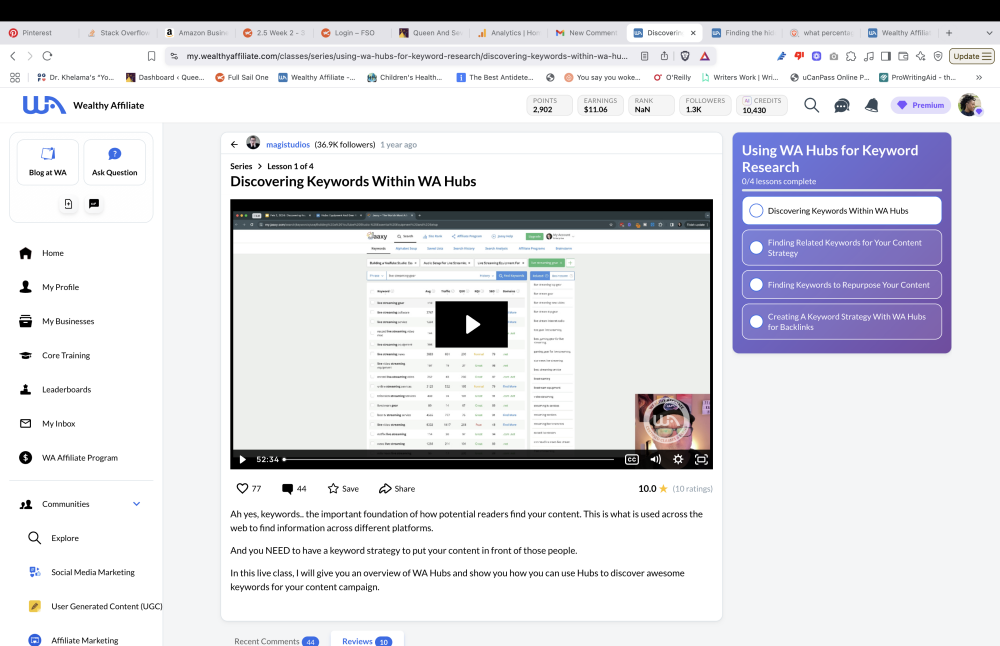Reload the page
The height and width of the screenshot is (646, 1000).
(x=47, y=56)
